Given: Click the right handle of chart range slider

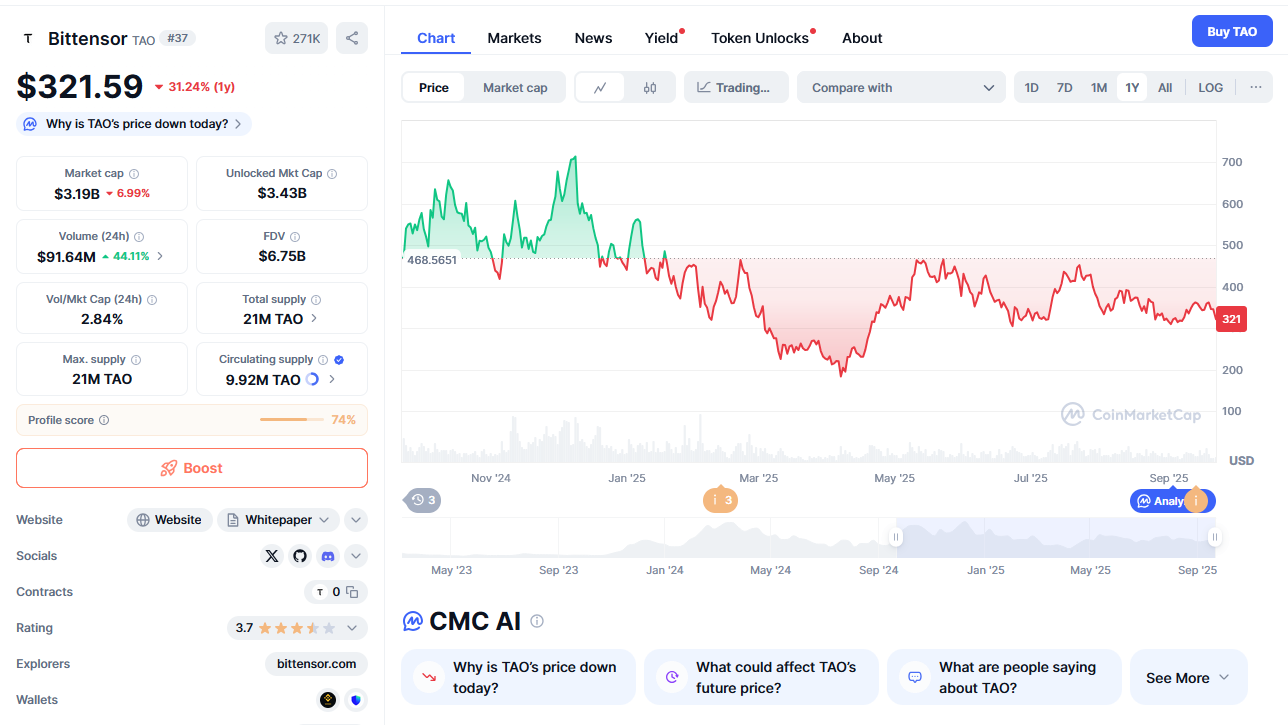Looking at the screenshot, I should [1214, 537].
